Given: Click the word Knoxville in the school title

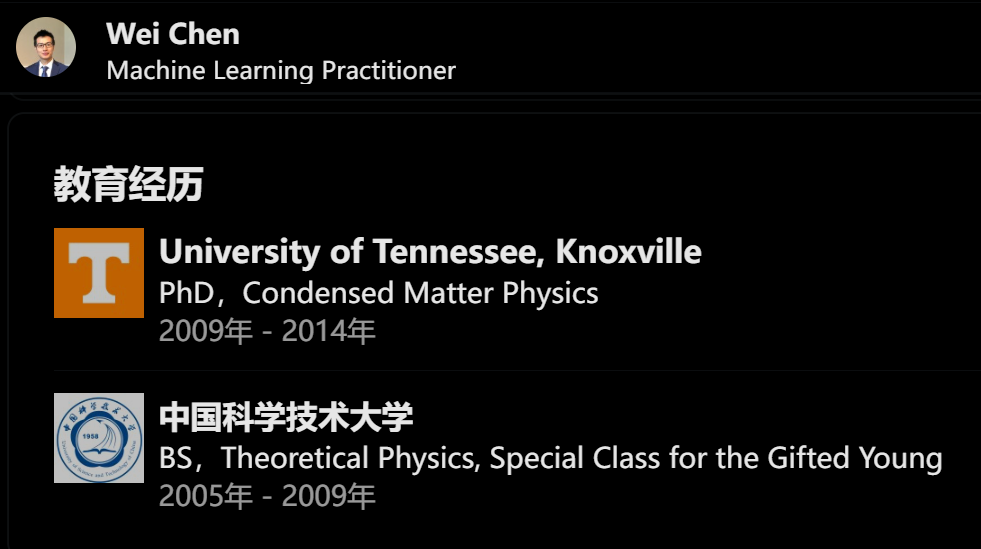Looking at the screenshot, I should pos(628,251).
